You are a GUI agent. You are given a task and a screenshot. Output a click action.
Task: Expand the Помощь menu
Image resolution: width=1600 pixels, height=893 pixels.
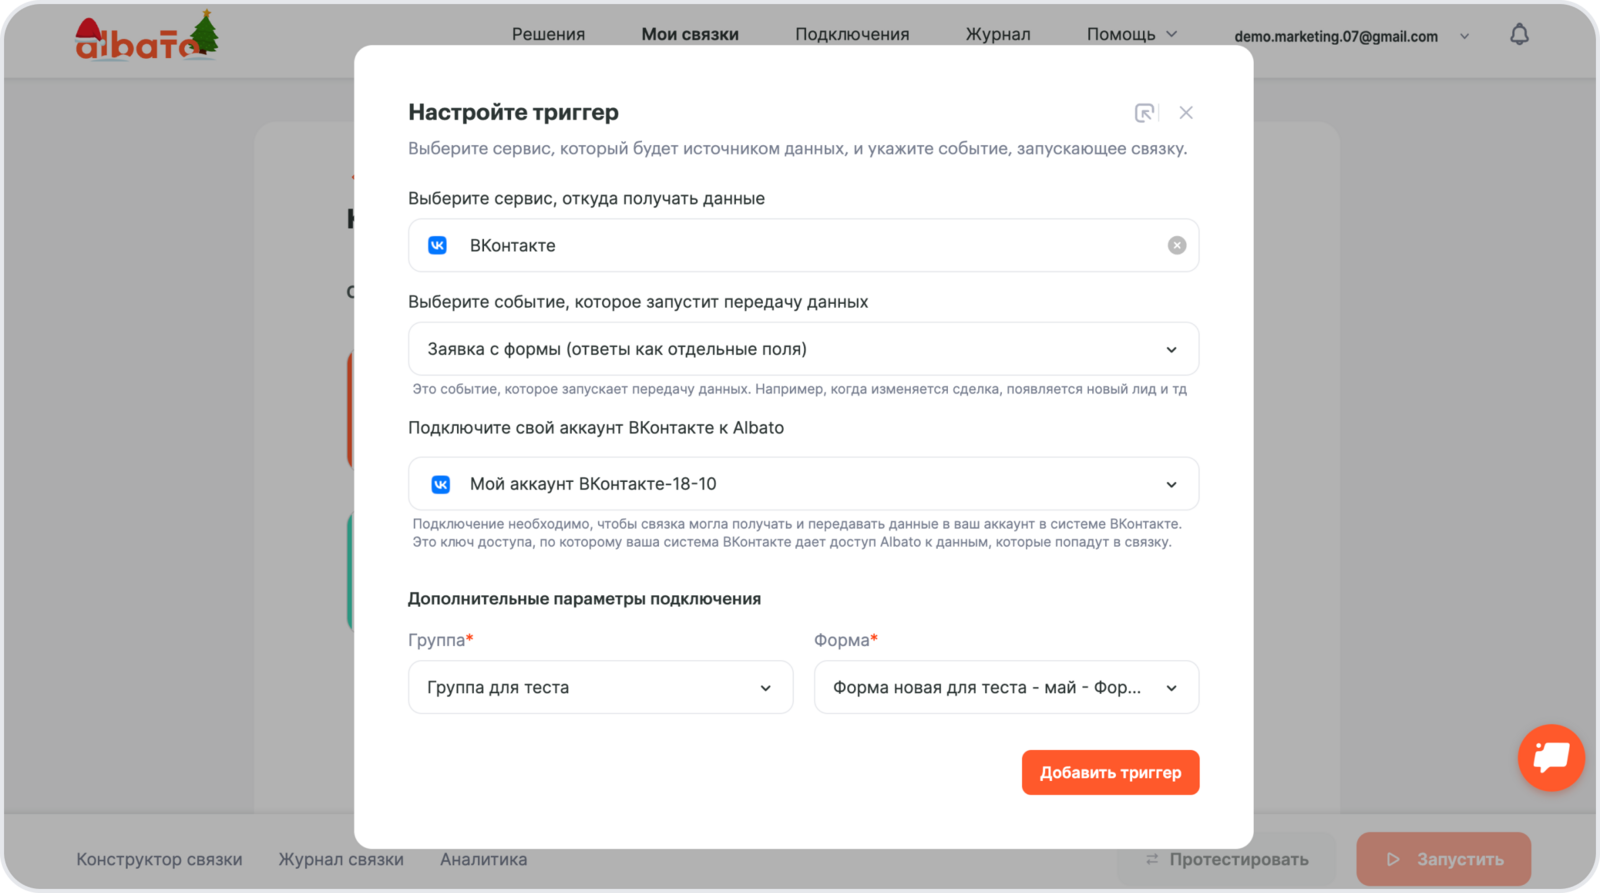coord(1131,35)
